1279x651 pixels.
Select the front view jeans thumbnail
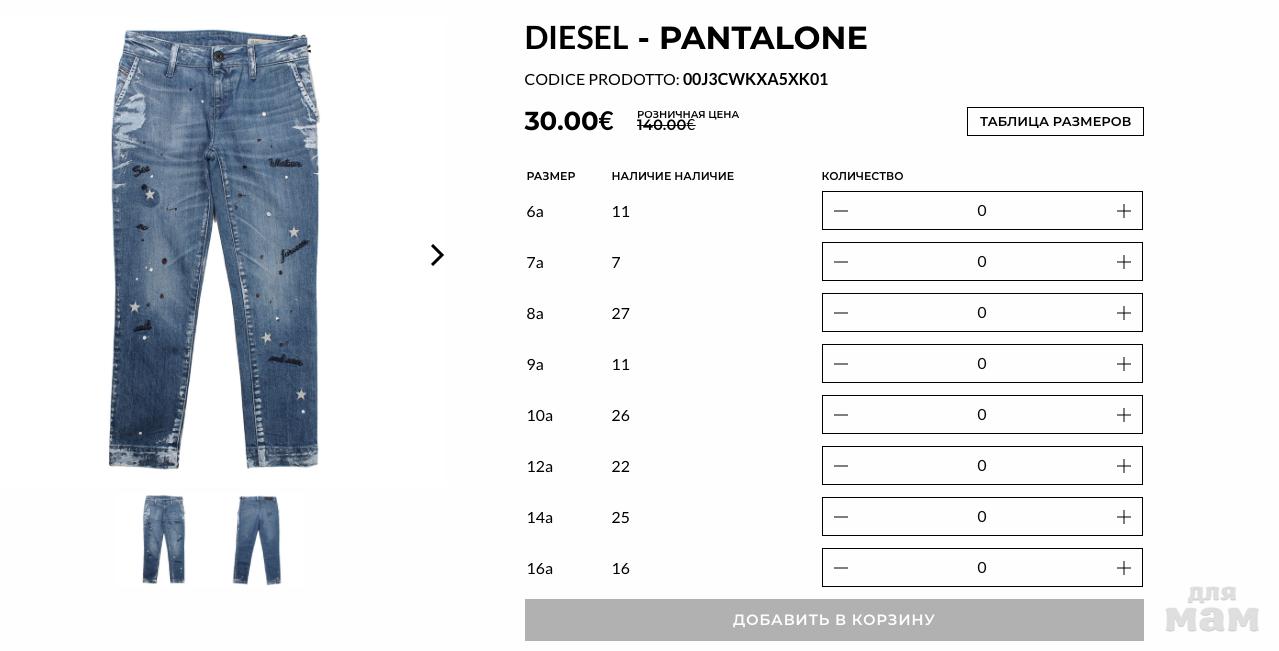pyautogui.click(x=163, y=539)
